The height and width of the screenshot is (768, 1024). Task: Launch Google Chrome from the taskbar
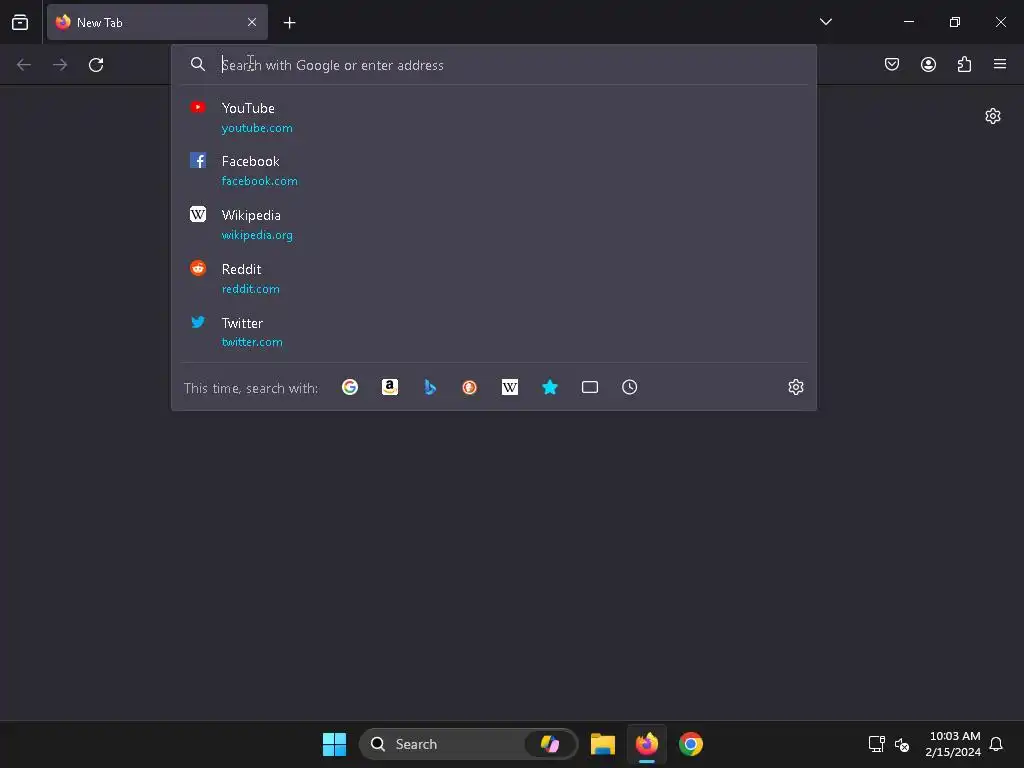(691, 744)
